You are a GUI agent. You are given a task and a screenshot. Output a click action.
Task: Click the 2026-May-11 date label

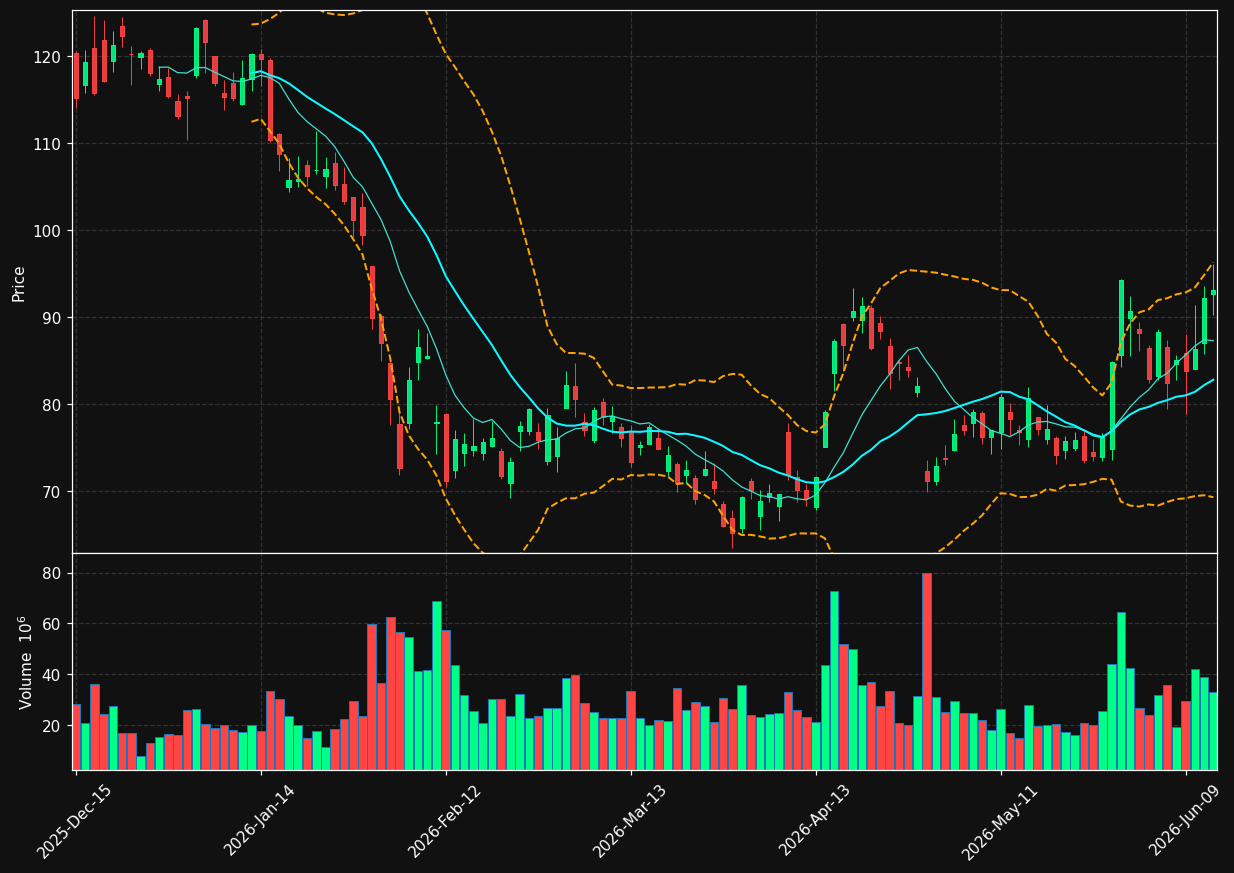[x=1000, y=821]
